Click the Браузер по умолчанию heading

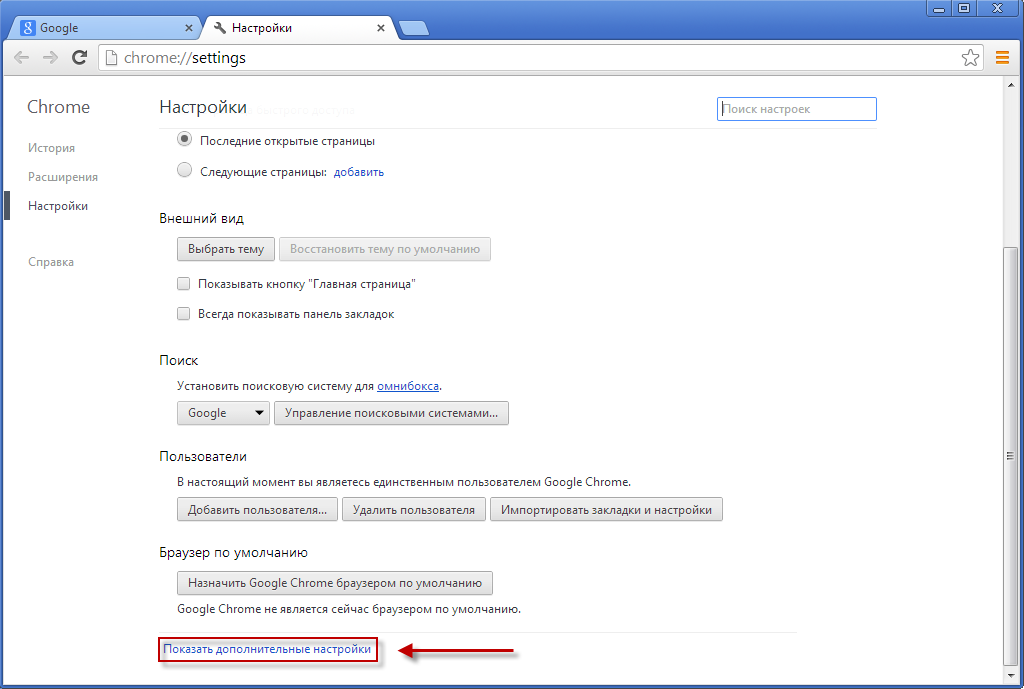[233, 552]
